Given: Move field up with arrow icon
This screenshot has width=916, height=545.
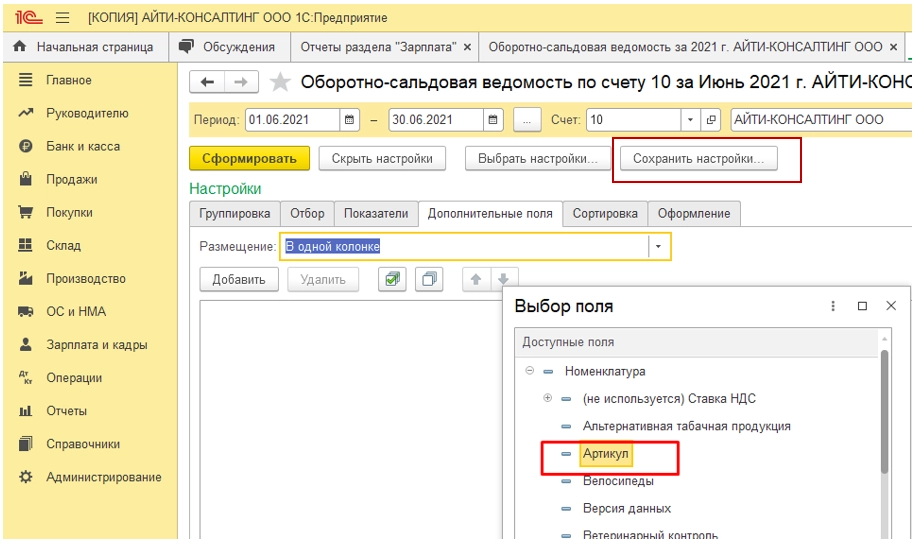Looking at the screenshot, I should (x=476, y=279).
